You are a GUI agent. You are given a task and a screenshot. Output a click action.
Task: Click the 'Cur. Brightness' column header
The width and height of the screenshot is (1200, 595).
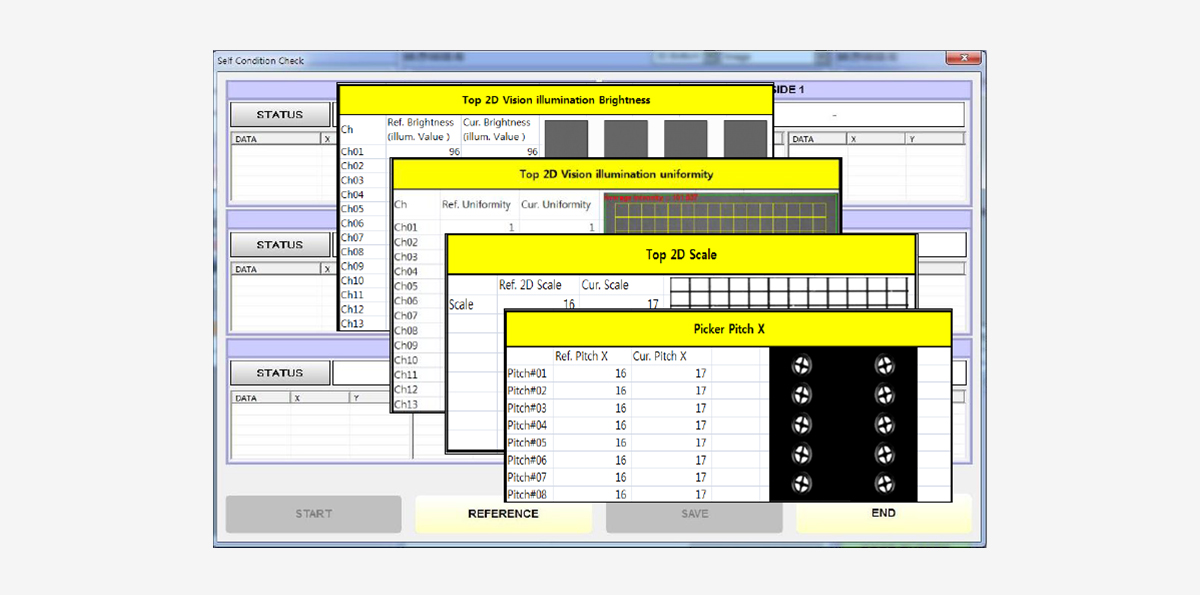pyautogui.click(x=498, y=129)
